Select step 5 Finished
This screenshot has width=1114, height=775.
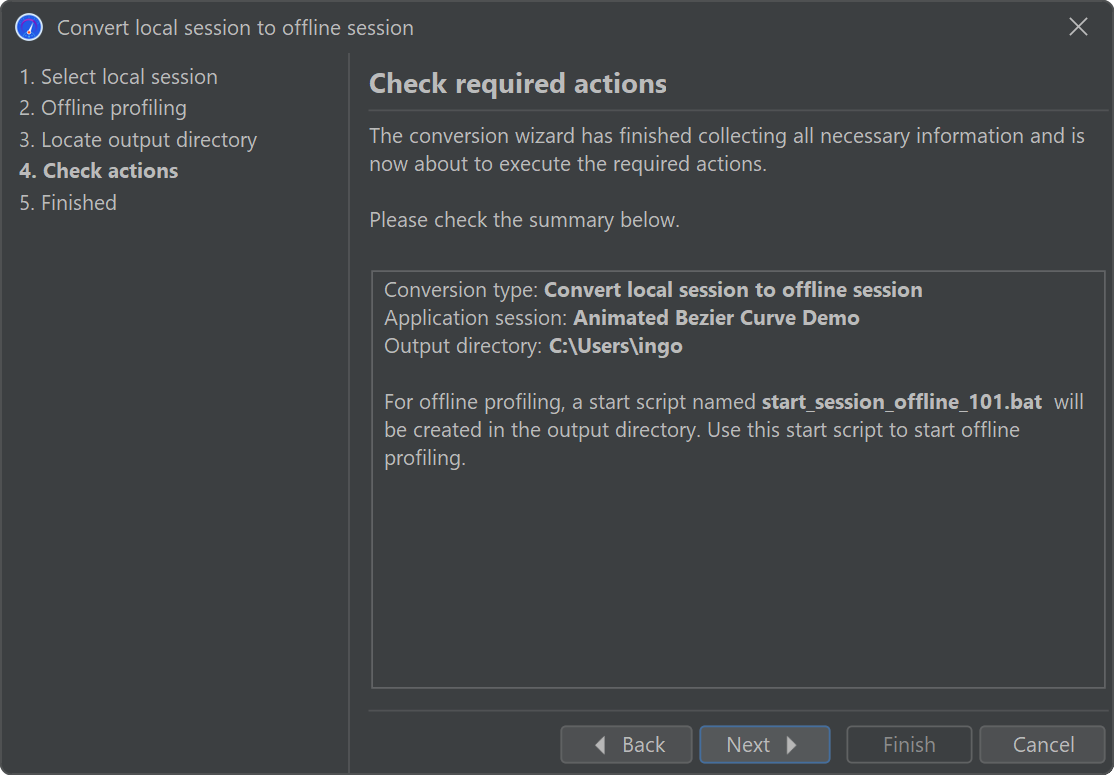tap(68, 203)
